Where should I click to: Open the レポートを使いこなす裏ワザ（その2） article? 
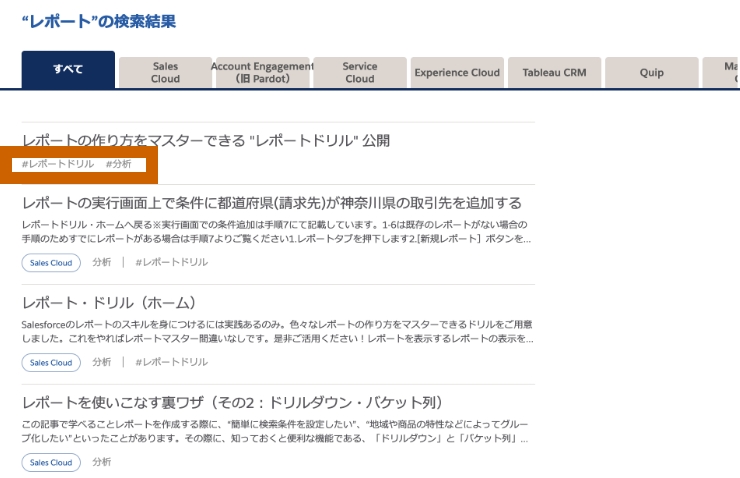point(231,402)
